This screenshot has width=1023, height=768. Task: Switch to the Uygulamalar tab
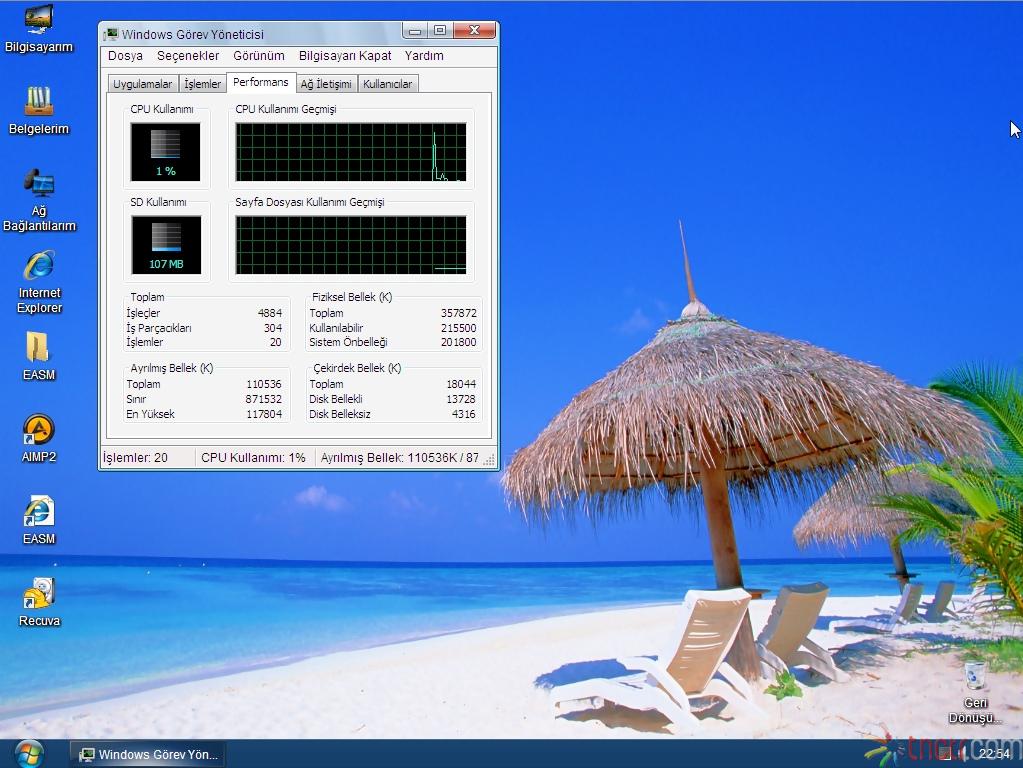pyautogui.click(x=142, y=84)
